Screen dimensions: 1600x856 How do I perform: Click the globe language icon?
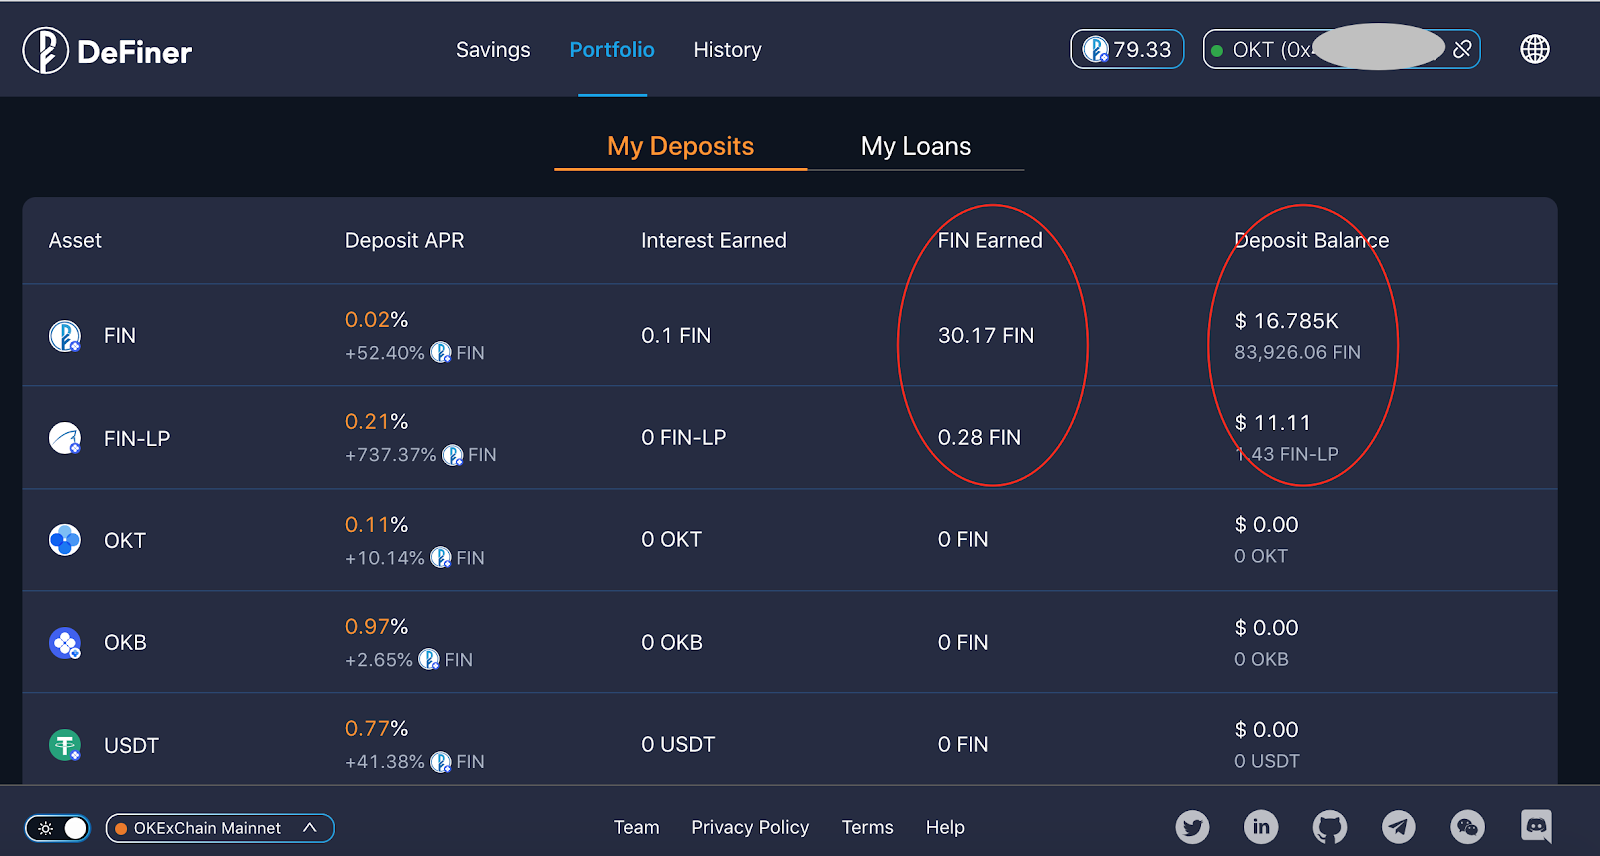coord(1535,49)
